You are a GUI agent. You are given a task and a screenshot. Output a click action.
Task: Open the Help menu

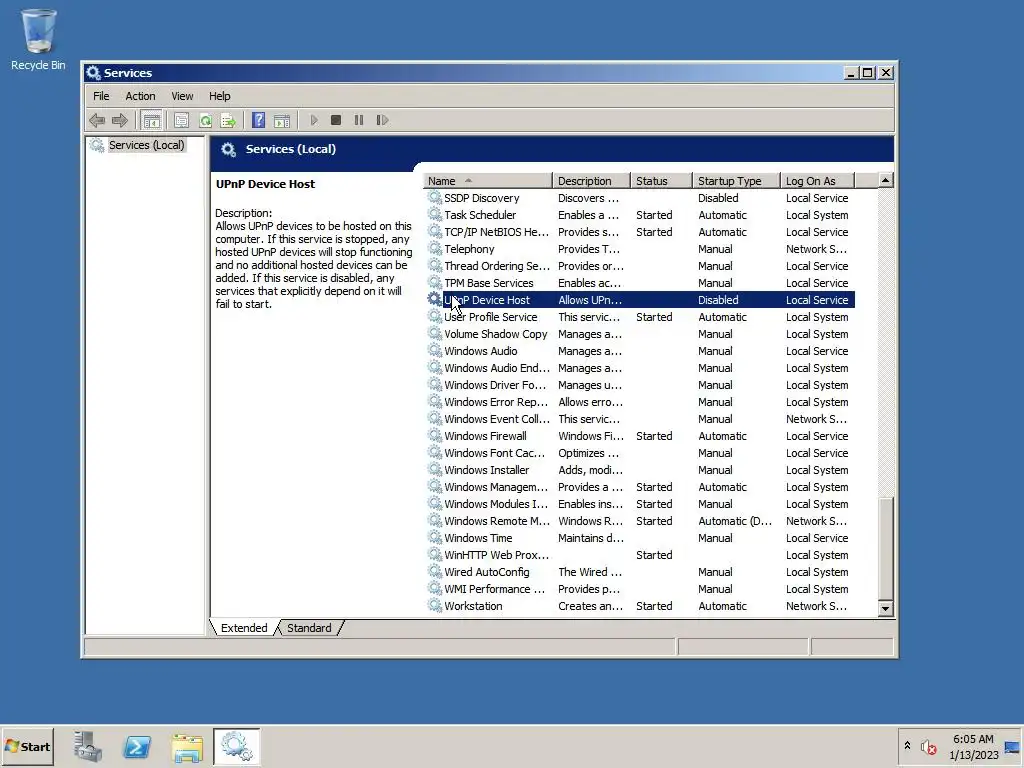(x=219, y=96)
